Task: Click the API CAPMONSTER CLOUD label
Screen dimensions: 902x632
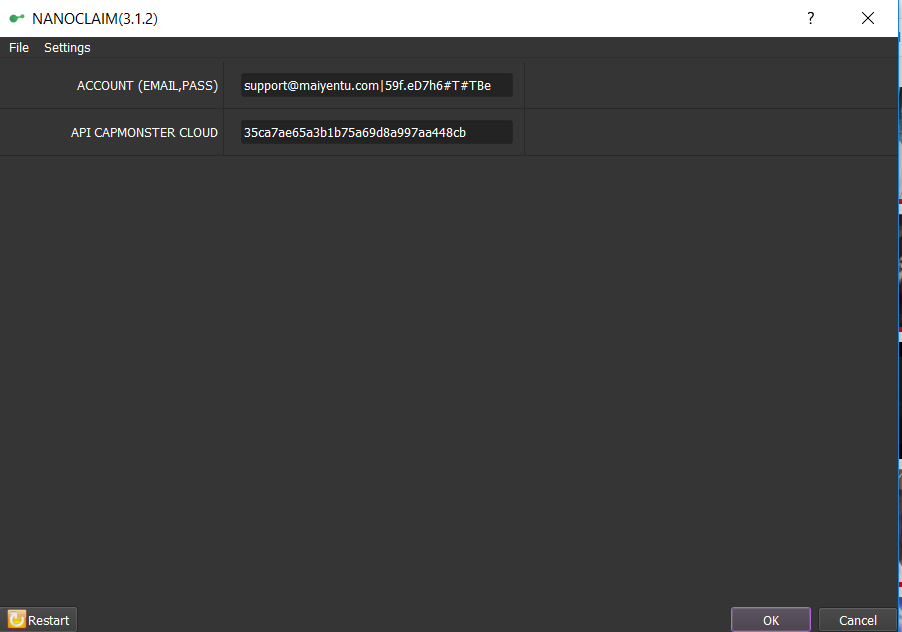Action: (144, 133)
